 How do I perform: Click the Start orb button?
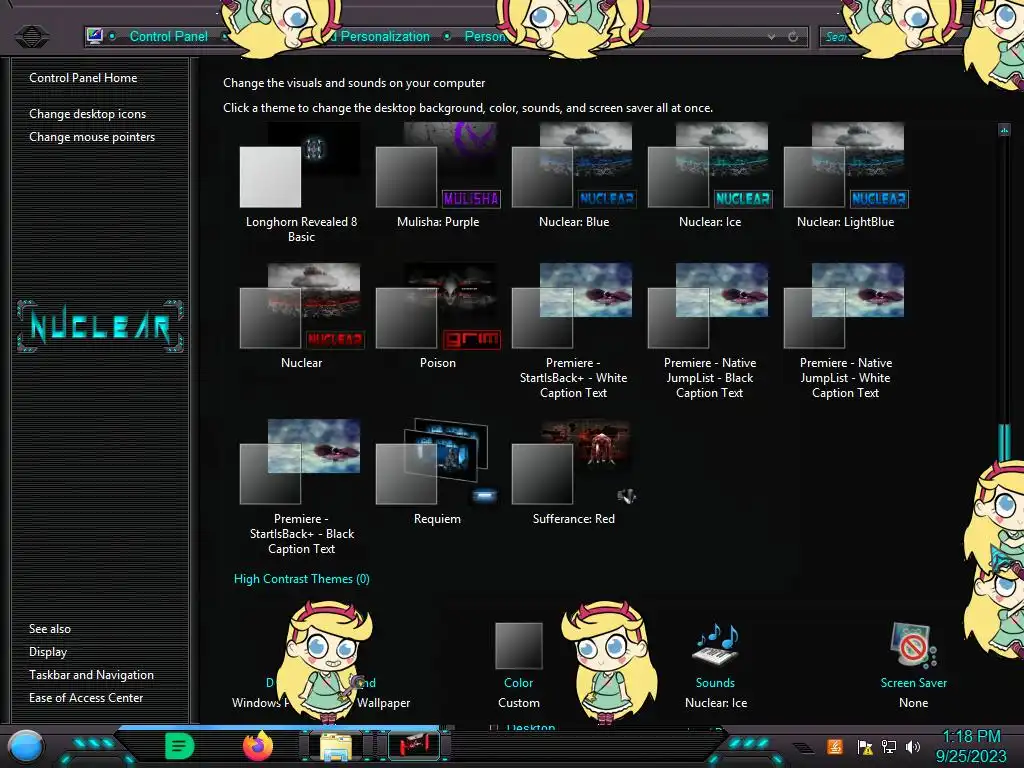point(26,746)
